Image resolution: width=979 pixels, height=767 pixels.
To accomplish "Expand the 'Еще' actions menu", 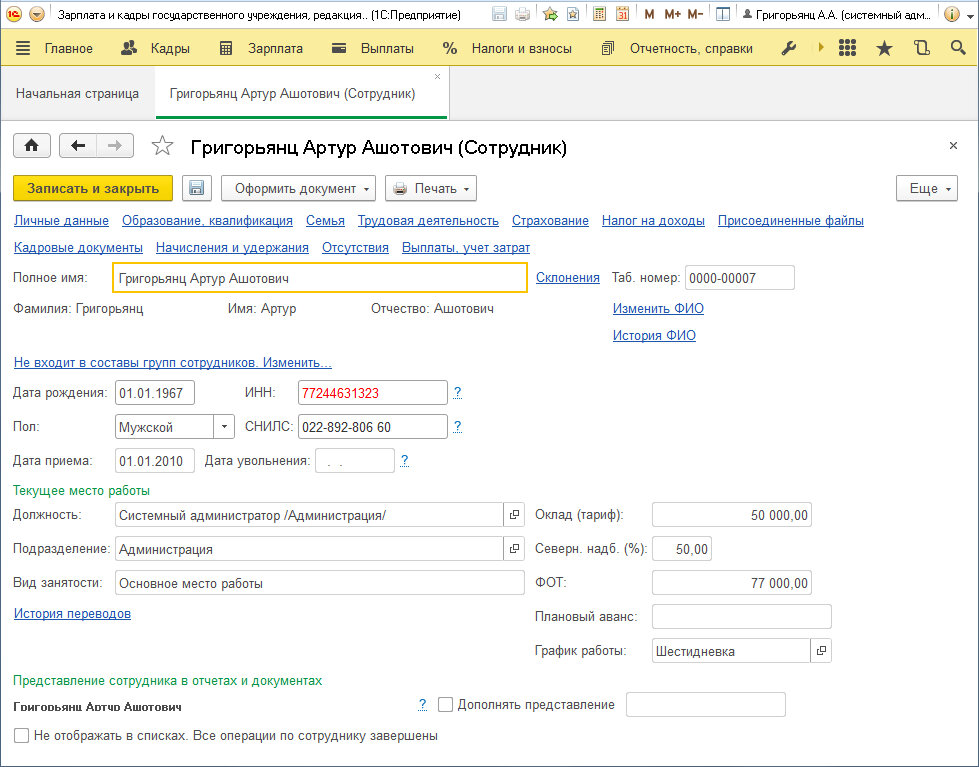I will coord(927,188).
